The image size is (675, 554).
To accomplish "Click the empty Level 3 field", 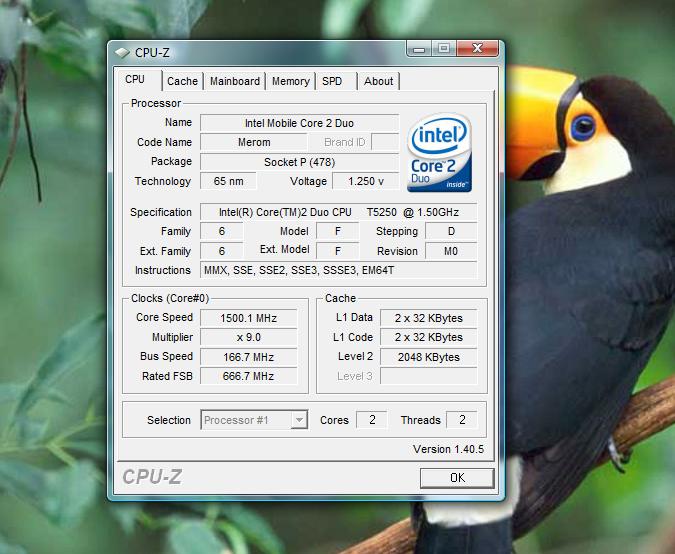I will (429, 376).
